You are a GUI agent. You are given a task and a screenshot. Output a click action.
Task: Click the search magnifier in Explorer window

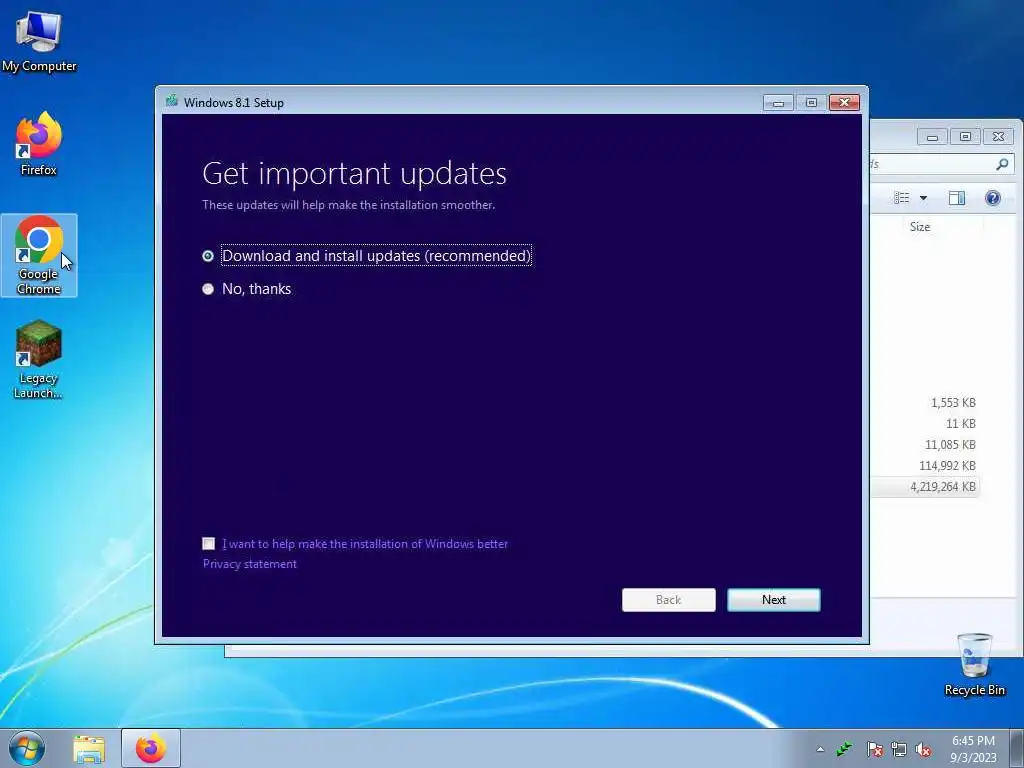[x=1002, y=164]
